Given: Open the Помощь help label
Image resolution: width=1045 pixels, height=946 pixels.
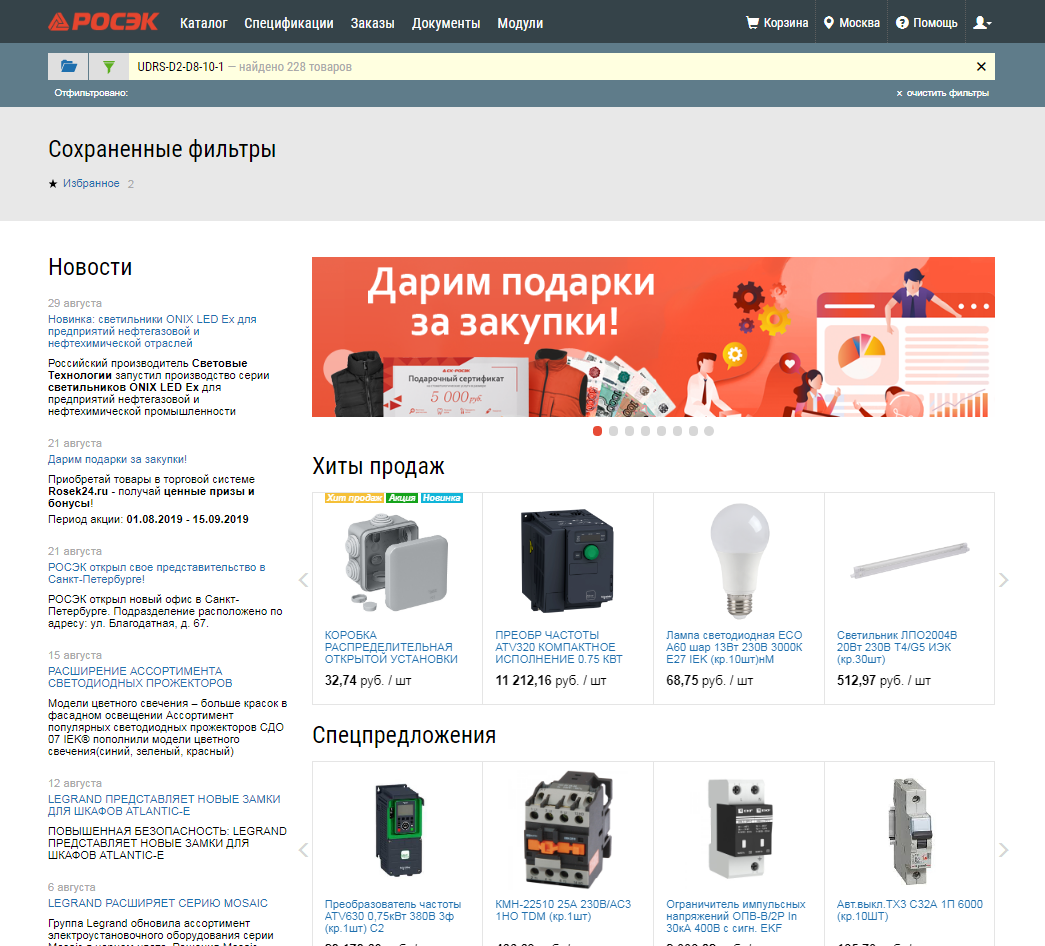Looking at the screenshot, I should click(935, 23).
